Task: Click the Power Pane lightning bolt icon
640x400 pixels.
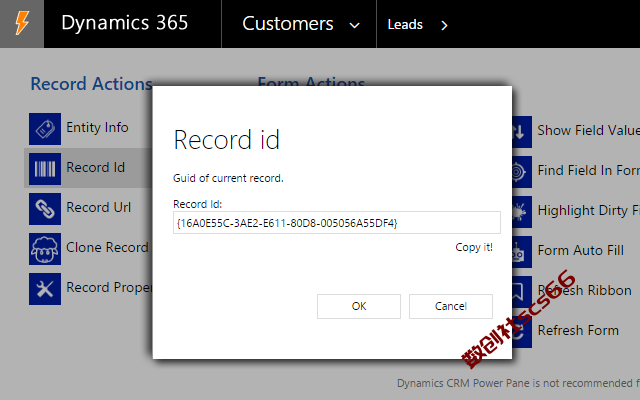Action: pos(22,24)
